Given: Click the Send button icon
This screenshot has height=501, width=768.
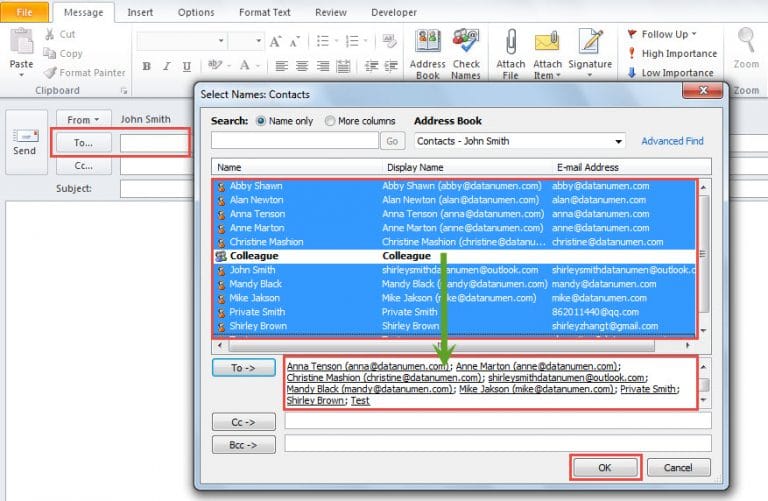Looking at the screenshot, I should pyautogui.click(x=24, y=137).
